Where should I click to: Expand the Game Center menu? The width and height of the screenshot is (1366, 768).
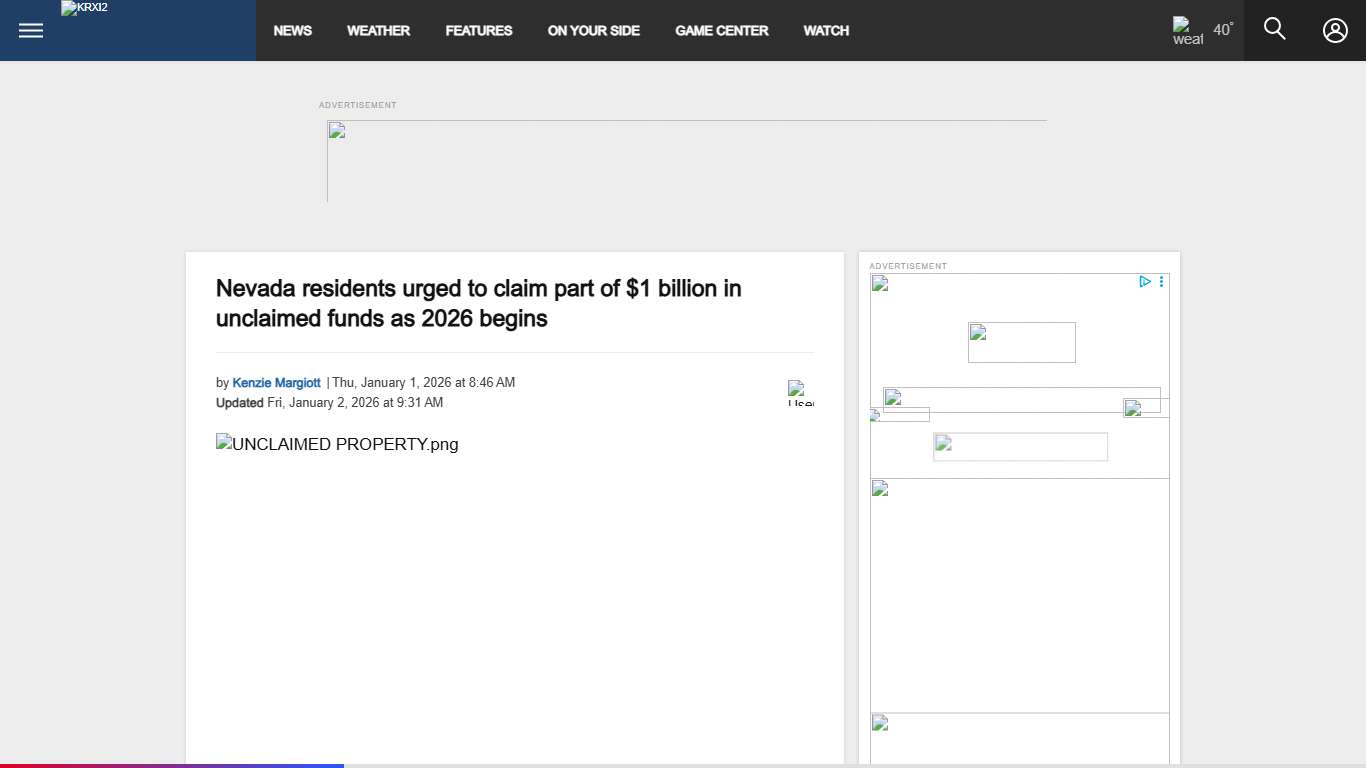[721, 31]
